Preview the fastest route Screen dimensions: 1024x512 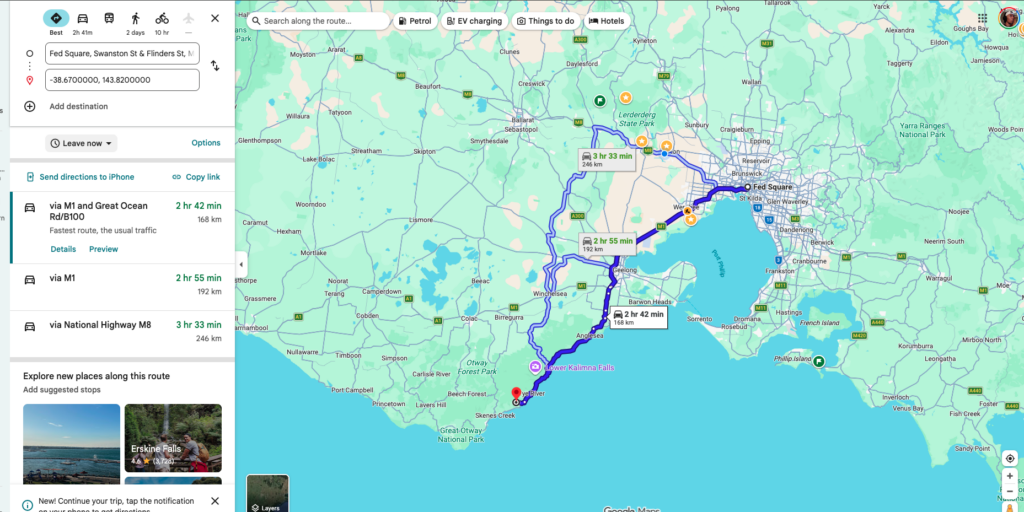coord(104,249)
